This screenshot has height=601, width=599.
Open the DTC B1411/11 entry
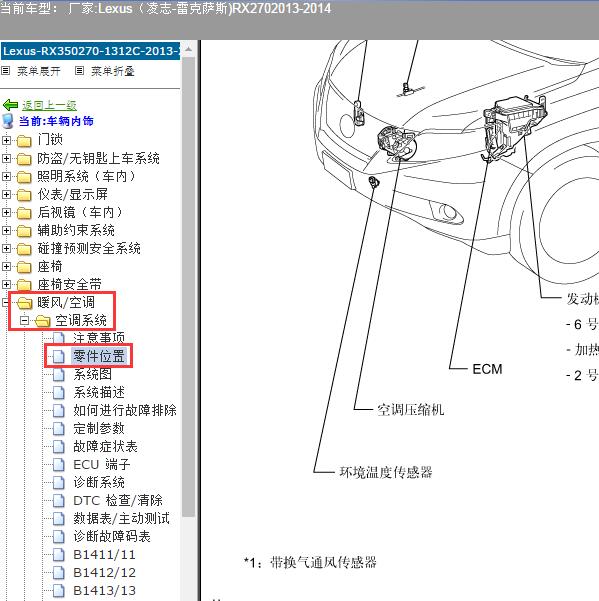(x=104, y=555)
